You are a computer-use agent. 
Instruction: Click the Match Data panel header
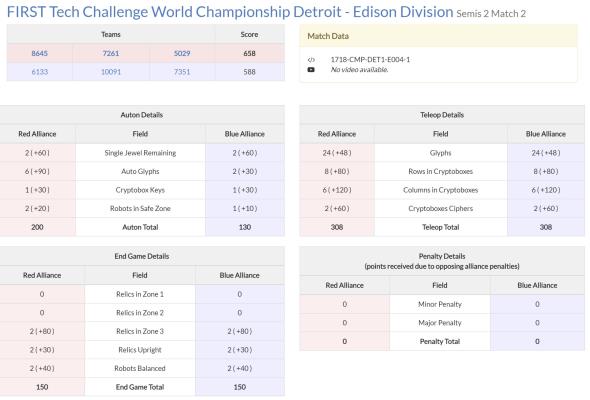(x=438, y=36)
